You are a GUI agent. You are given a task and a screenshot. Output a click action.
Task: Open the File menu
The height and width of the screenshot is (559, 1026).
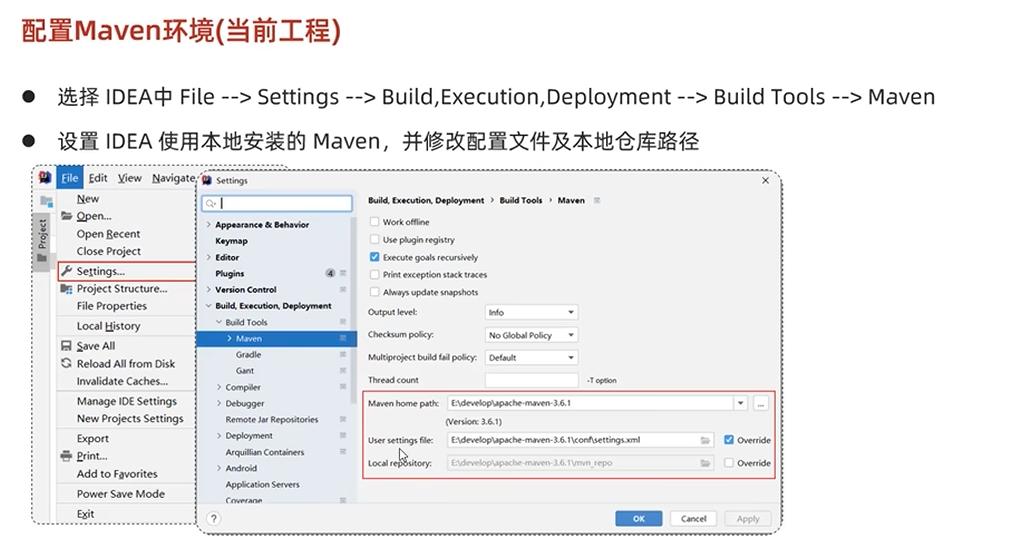coord(70,177)
